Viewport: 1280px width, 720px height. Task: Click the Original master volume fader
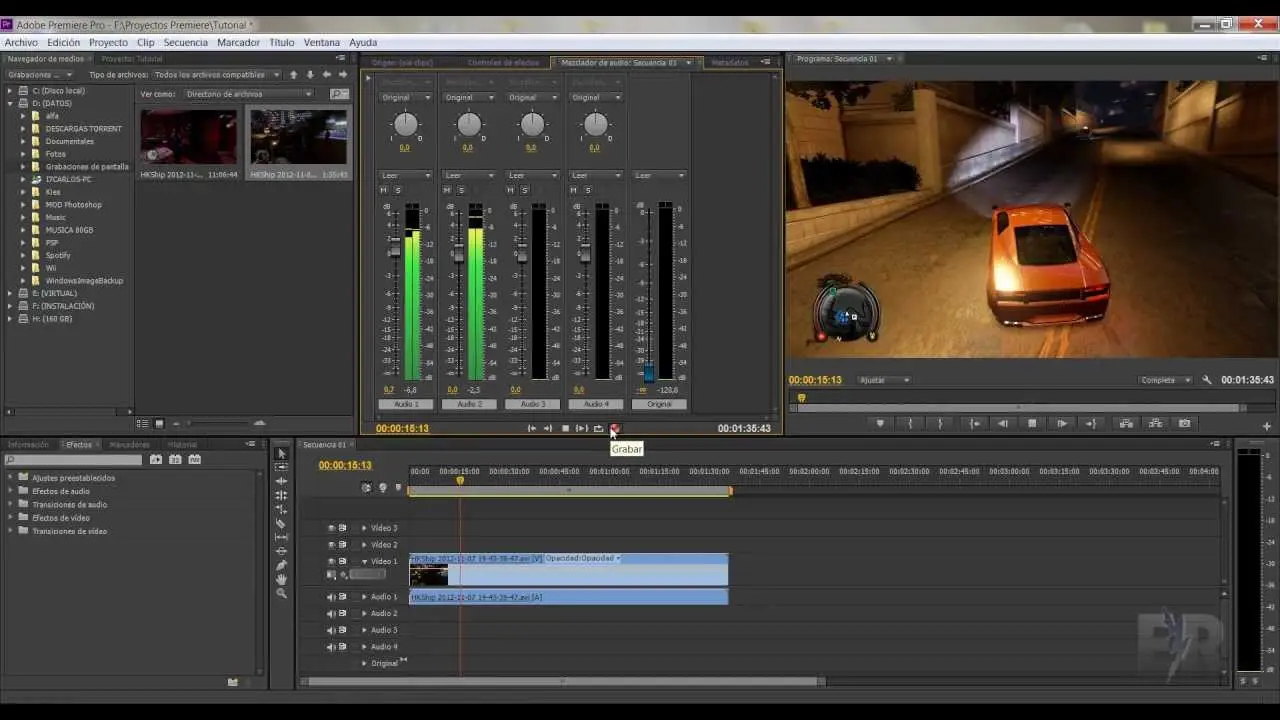point(649,373)
